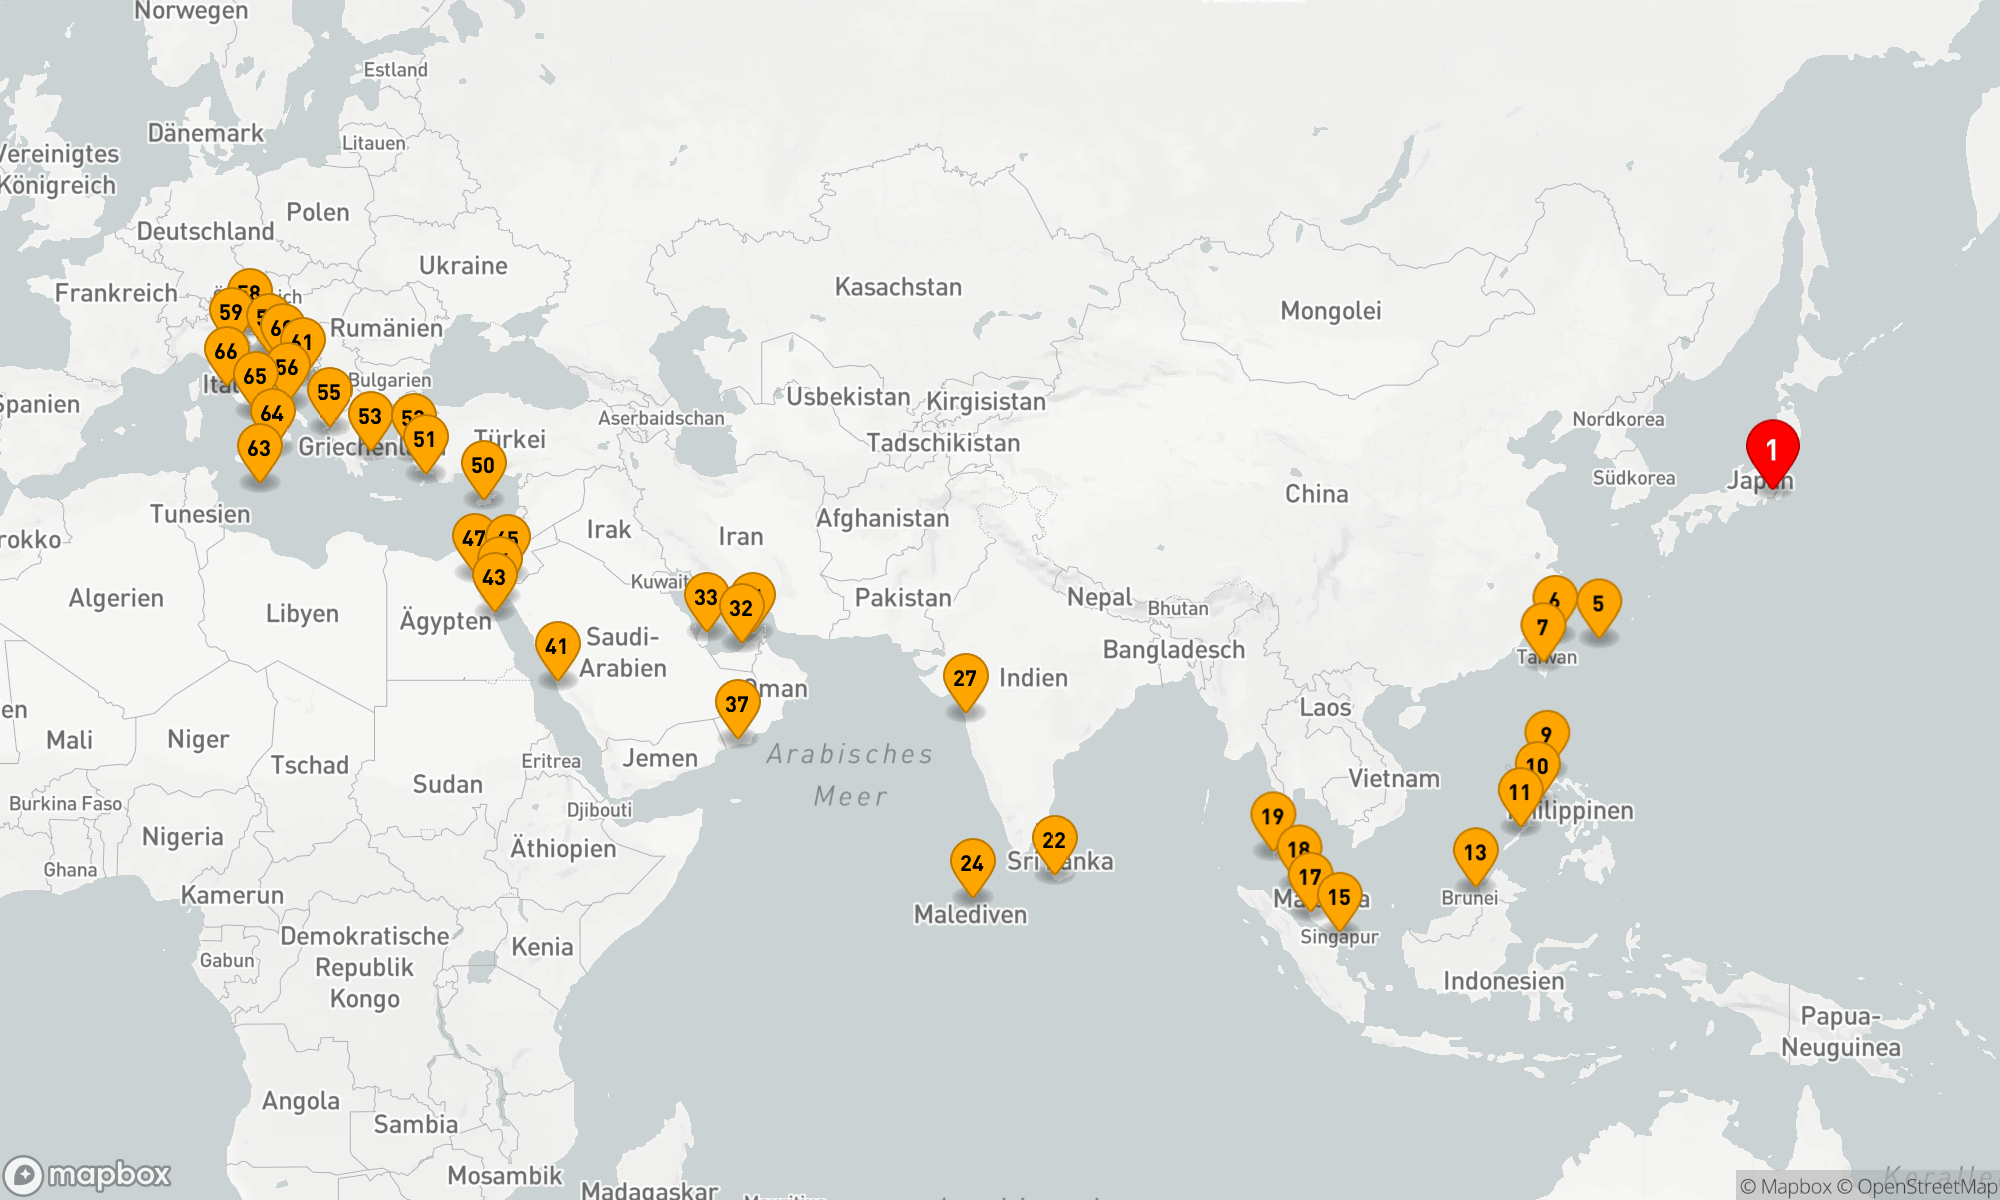Click marker 15 near Singapur

point(1340,897)
